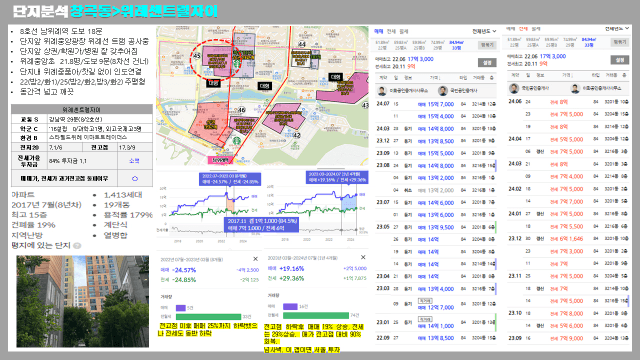
Task: Click the pink station label on the map
Action: tap(220, 160)
